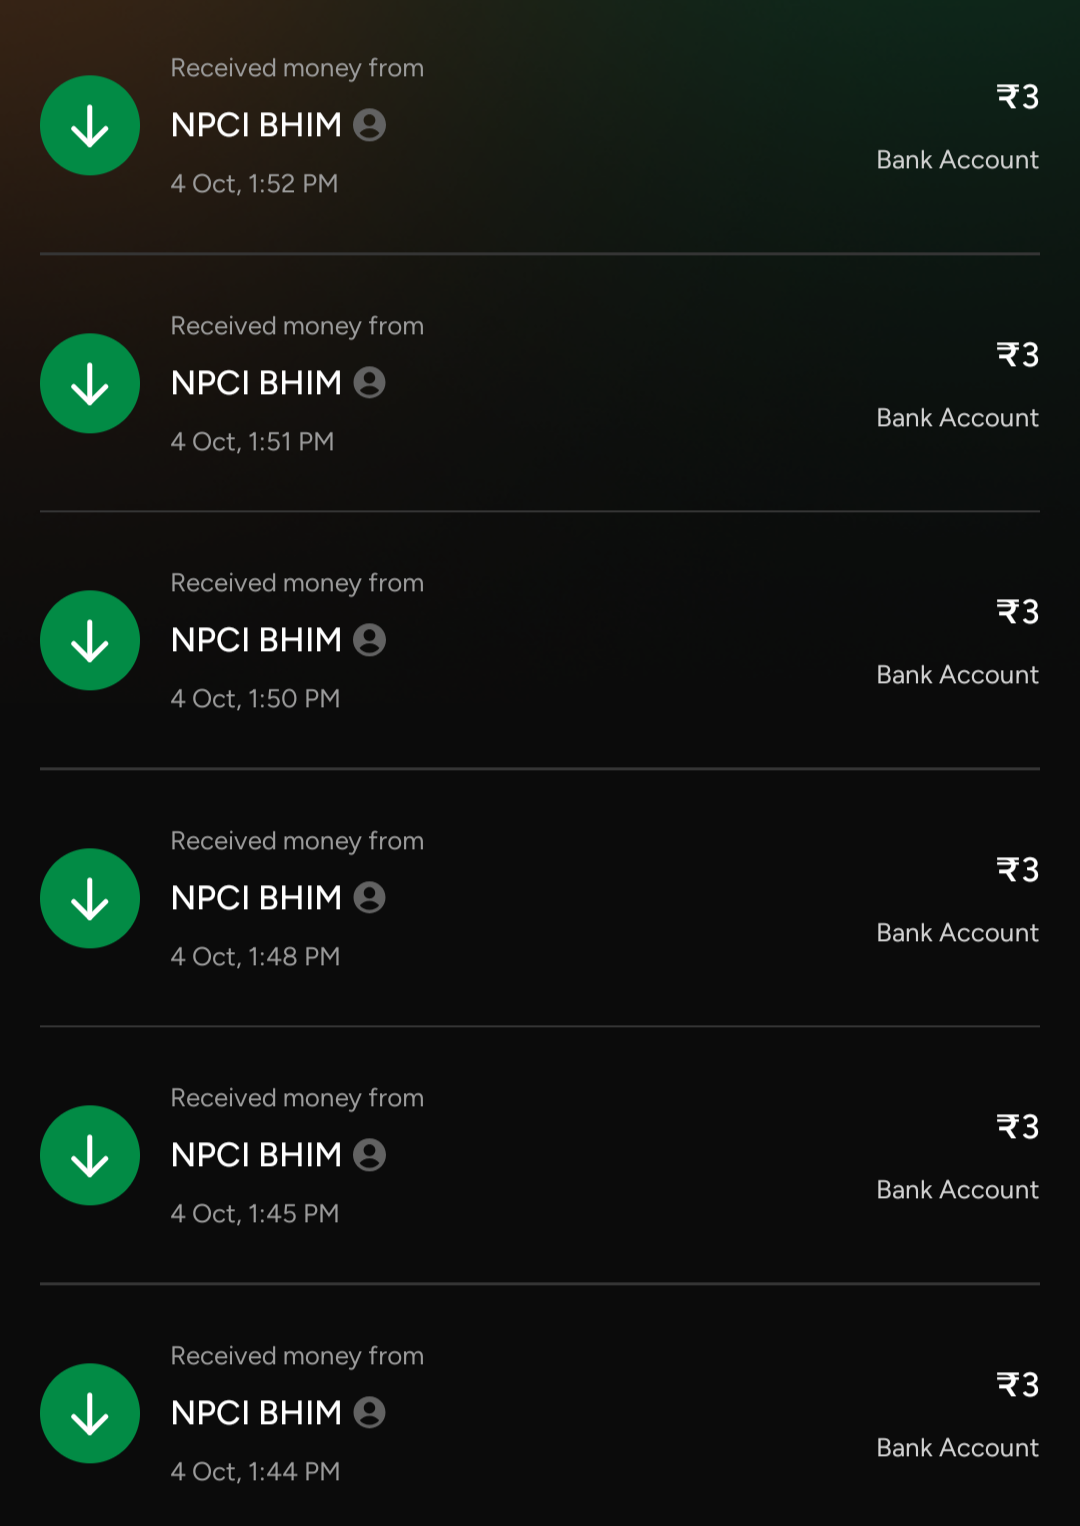Click the green received arrow on 1:50 PM transaction
Viewport: 1080px width, 1526px height.
point(89,640)
